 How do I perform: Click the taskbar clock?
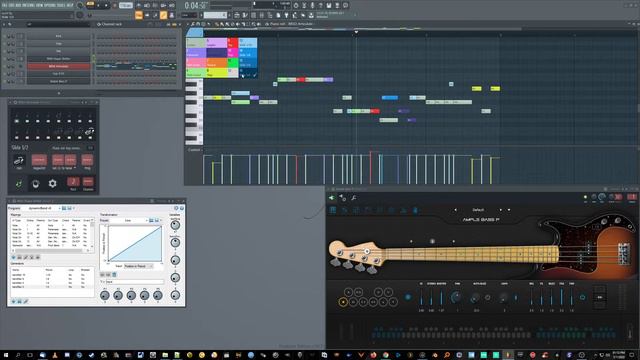(619, 355)
